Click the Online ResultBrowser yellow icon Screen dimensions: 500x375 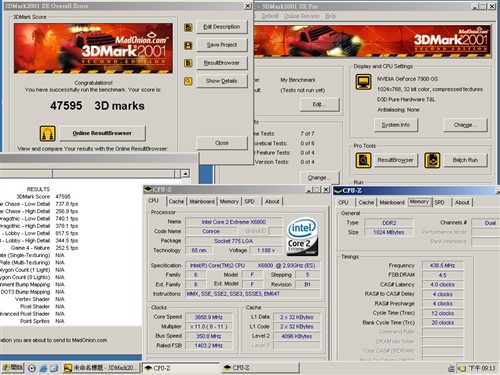pyautogui.click(x=48, y=133)
